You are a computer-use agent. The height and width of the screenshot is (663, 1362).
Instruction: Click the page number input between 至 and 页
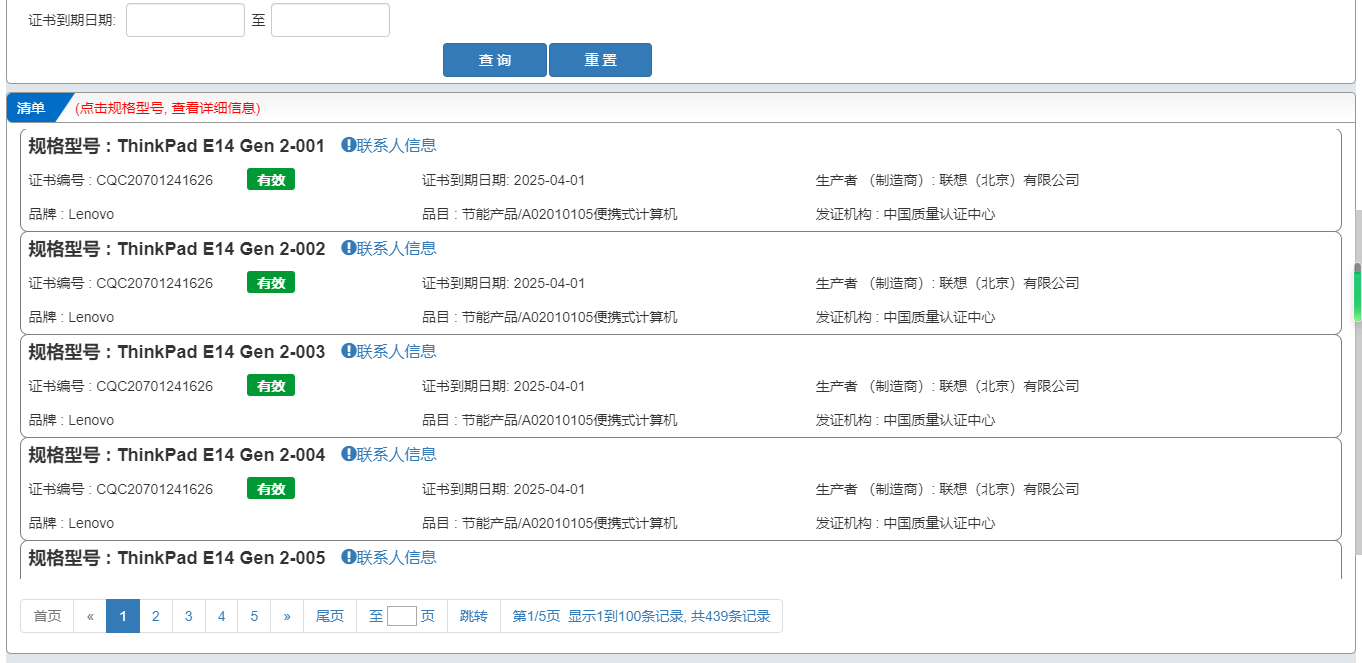point(402,616)
